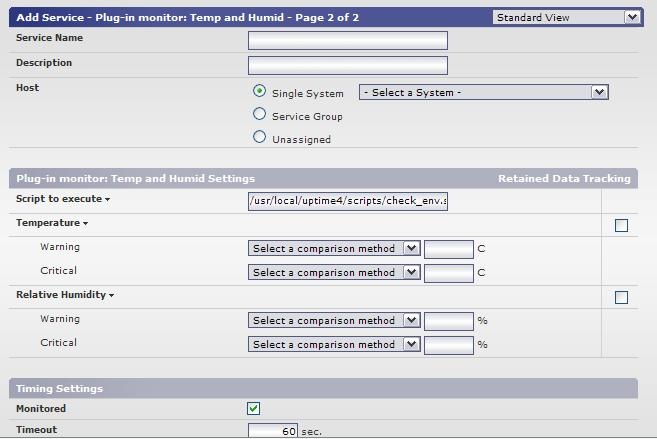This screenshot has width=657, height=439.
Task: Uncheck the Monitored checkbox
Action: [254, 408]
